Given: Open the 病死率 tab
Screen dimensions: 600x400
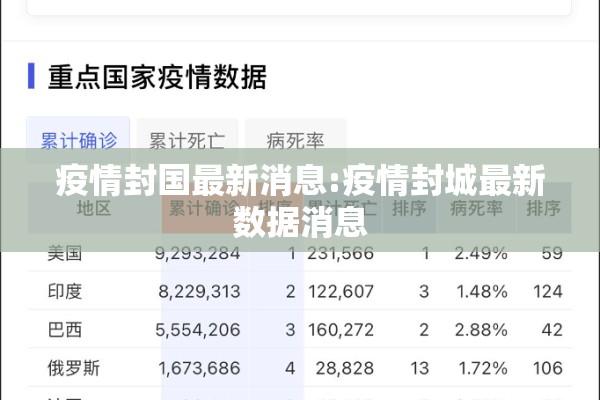Looking at the screenshot, I should (295, 140).
